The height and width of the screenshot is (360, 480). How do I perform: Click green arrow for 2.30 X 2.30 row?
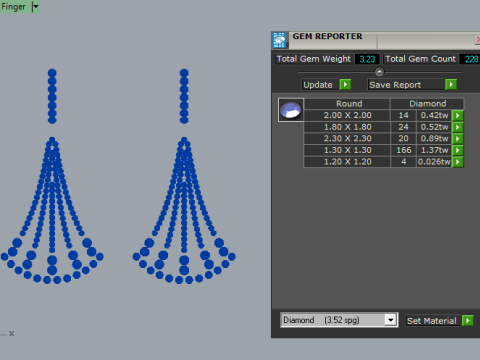pyautogui.click(x=458, y=139)
